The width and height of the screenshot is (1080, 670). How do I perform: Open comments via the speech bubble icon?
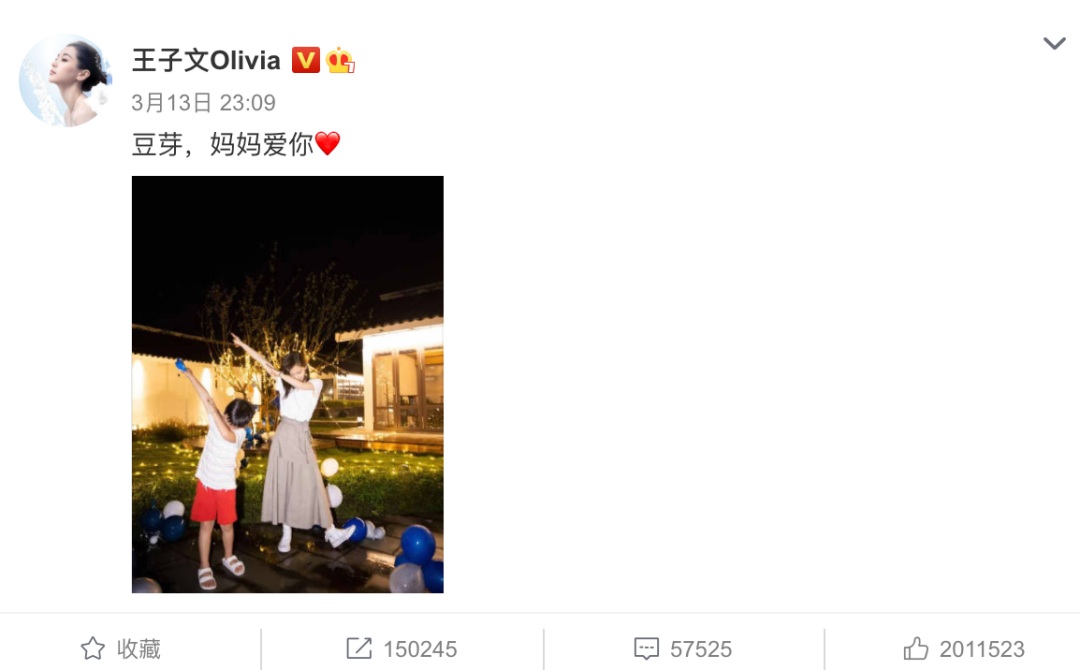point(646,649)
